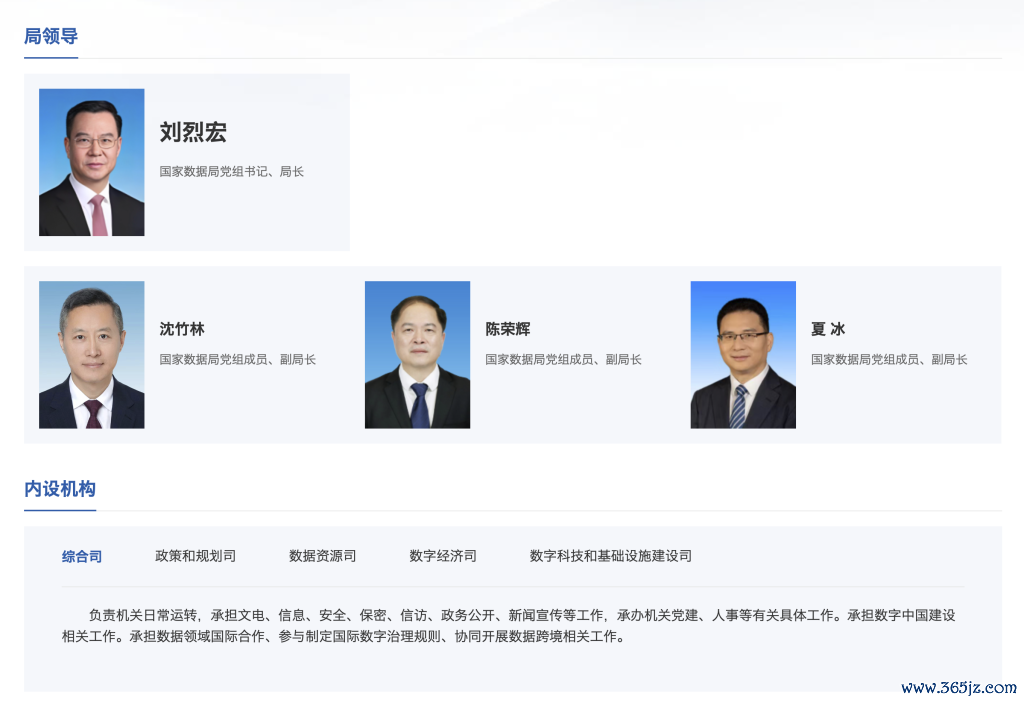Click the 副局长 title under 沈竹林

pyautogui.click(x=238, y=359)
